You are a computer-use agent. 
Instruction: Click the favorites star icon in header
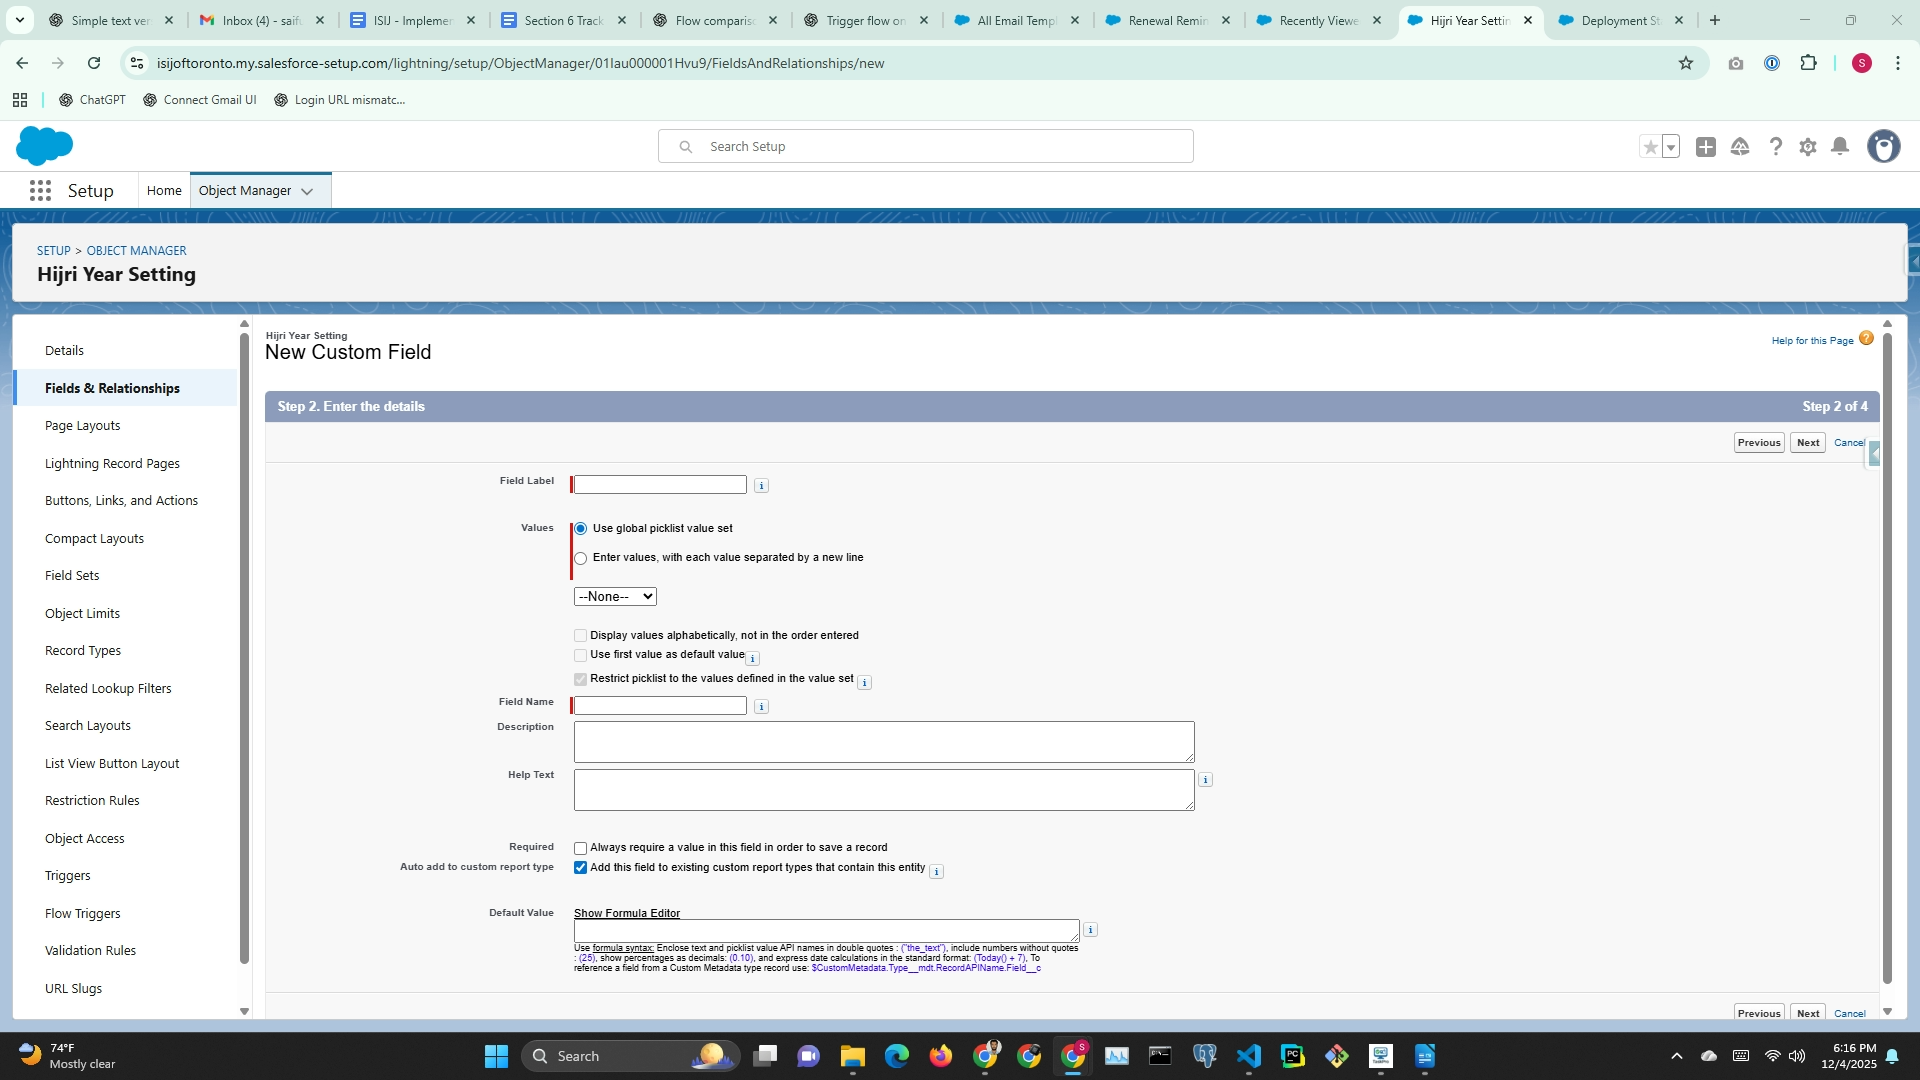(1650, 147)
